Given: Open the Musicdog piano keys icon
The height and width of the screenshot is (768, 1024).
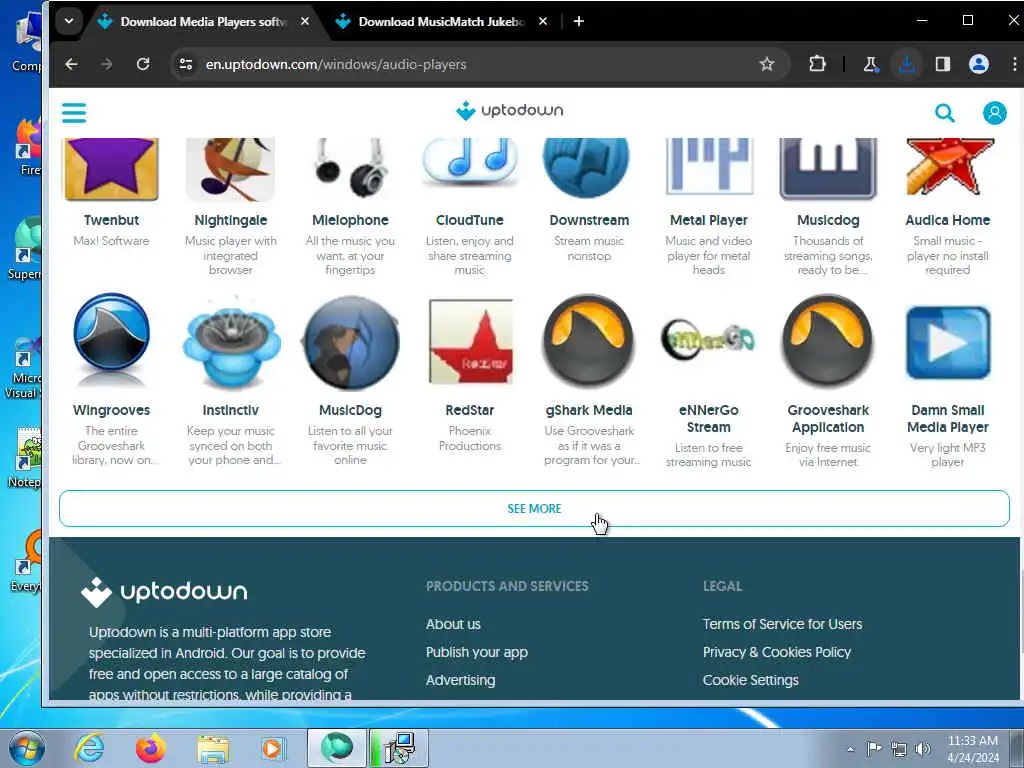Looking at the screenshot, I should pyautogui.click(x=828, y=167).
